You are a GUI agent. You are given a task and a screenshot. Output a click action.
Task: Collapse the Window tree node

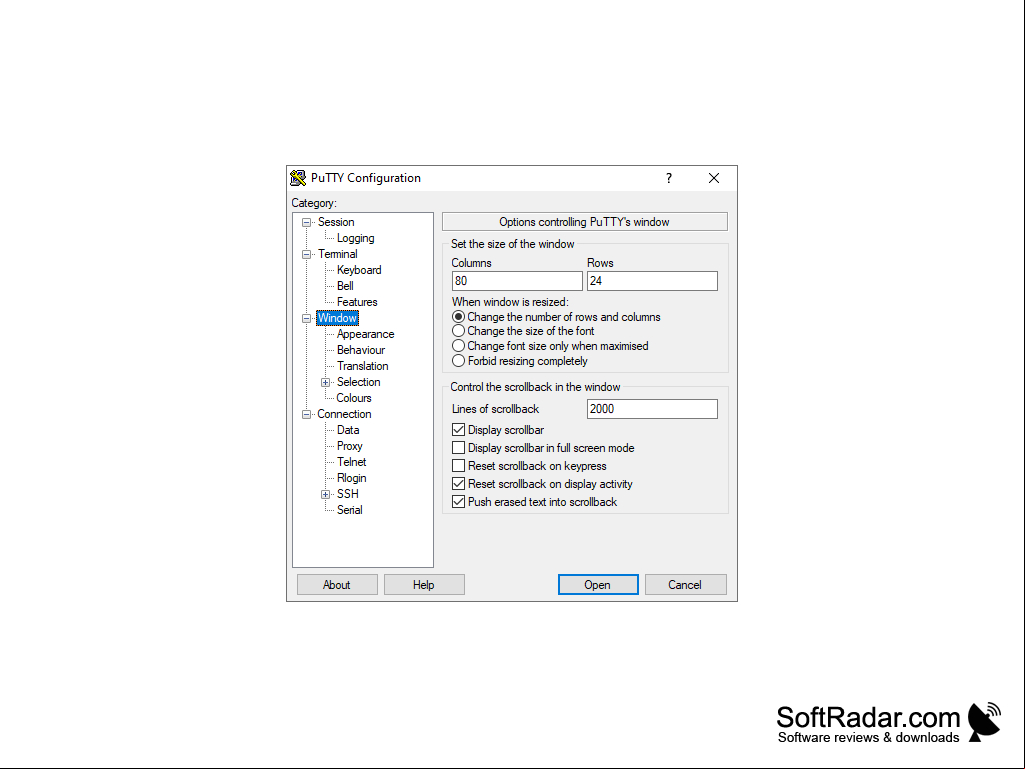[x=306, y=318]
